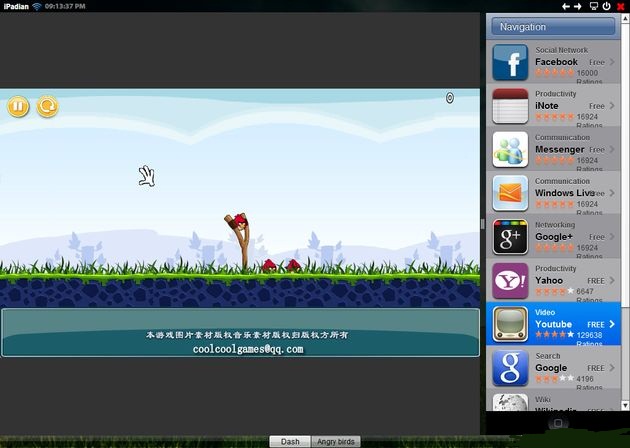This screenshot has width=630, height=448.
Task: Open the Google+ app icon
Action: point(510,237)
